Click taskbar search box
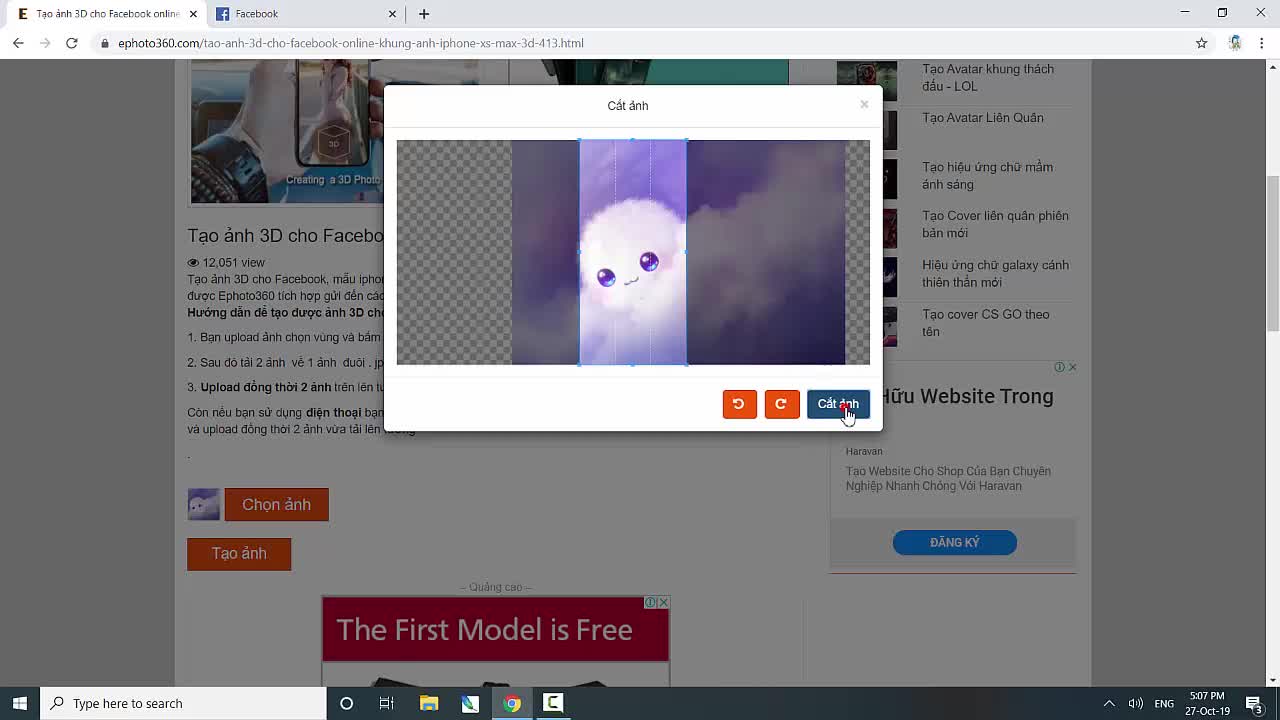This screenshot has height=720, width=1280. click(x=183, y=703)
